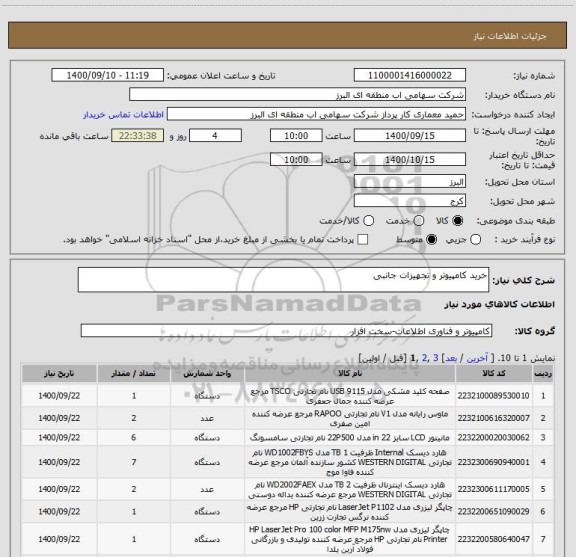Click the LaserJet P1102 printer item name
This screenshot has width=576, height=557.
[x=350, y=512]
